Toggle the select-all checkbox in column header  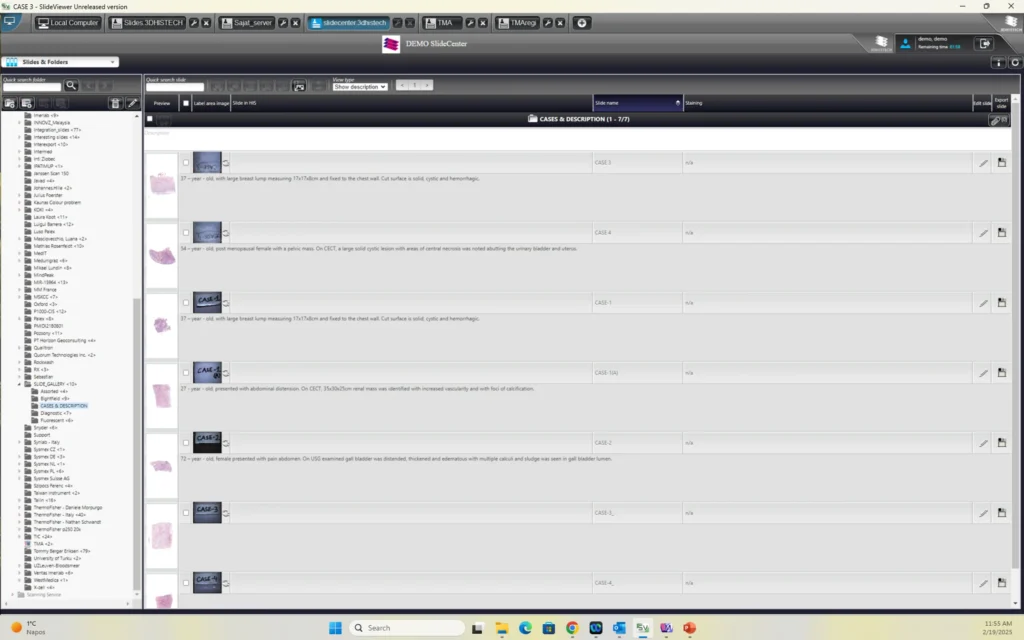(186, 103)
